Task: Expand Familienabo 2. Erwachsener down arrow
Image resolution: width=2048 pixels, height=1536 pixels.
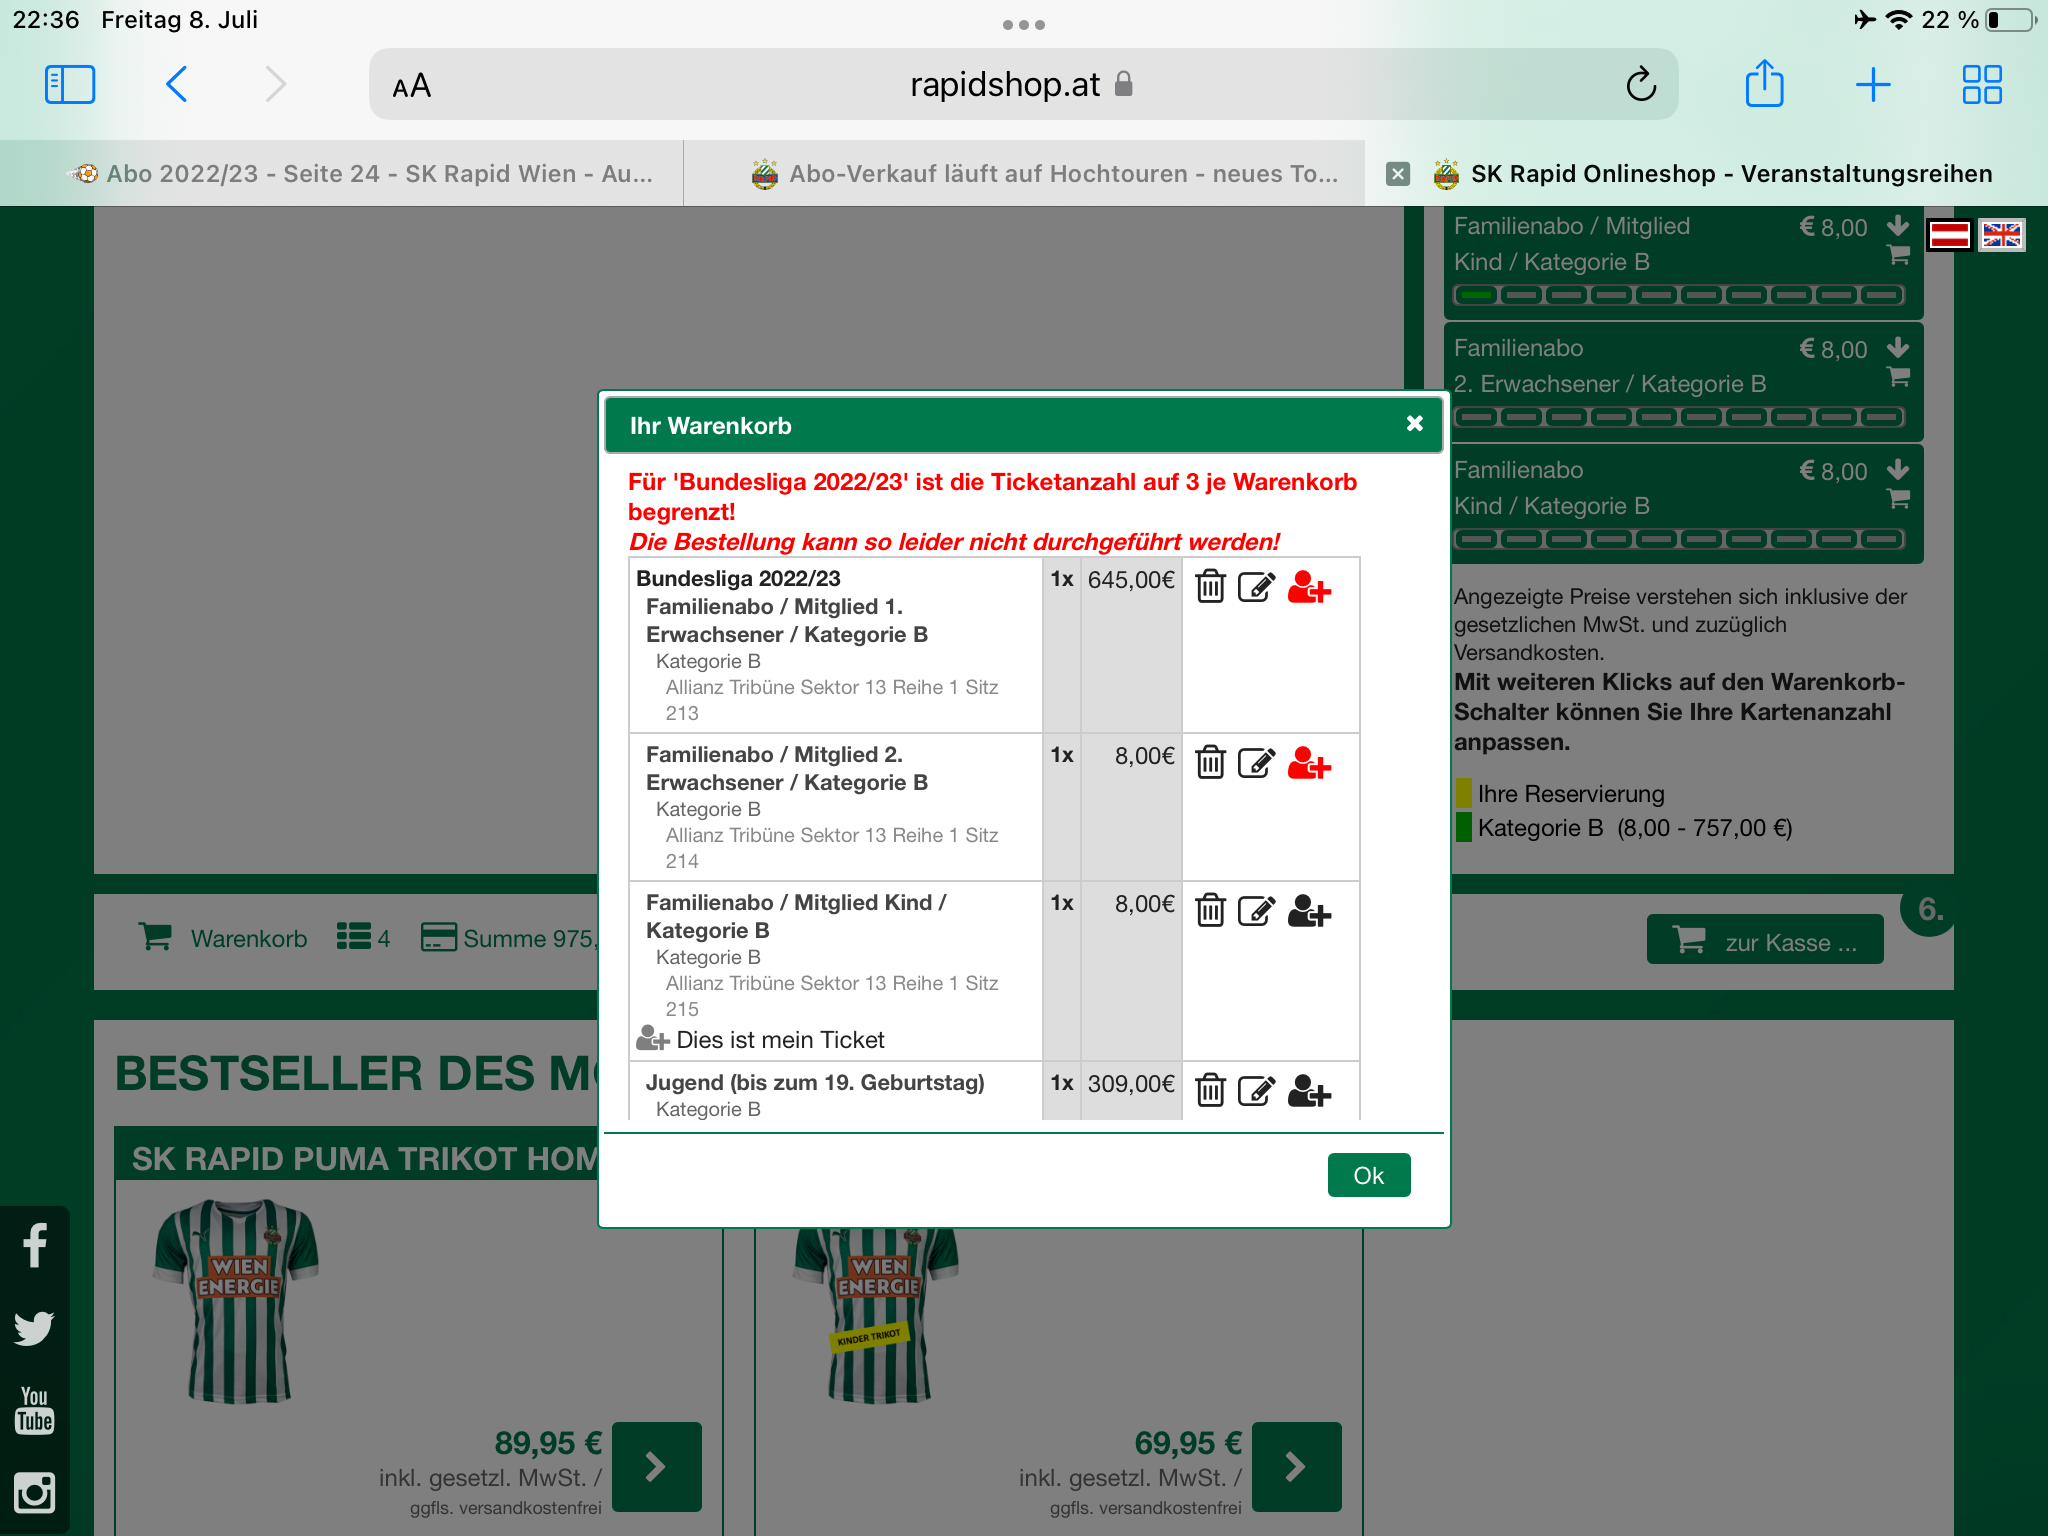Action: pyautogui.click(x=1898, y=347)
